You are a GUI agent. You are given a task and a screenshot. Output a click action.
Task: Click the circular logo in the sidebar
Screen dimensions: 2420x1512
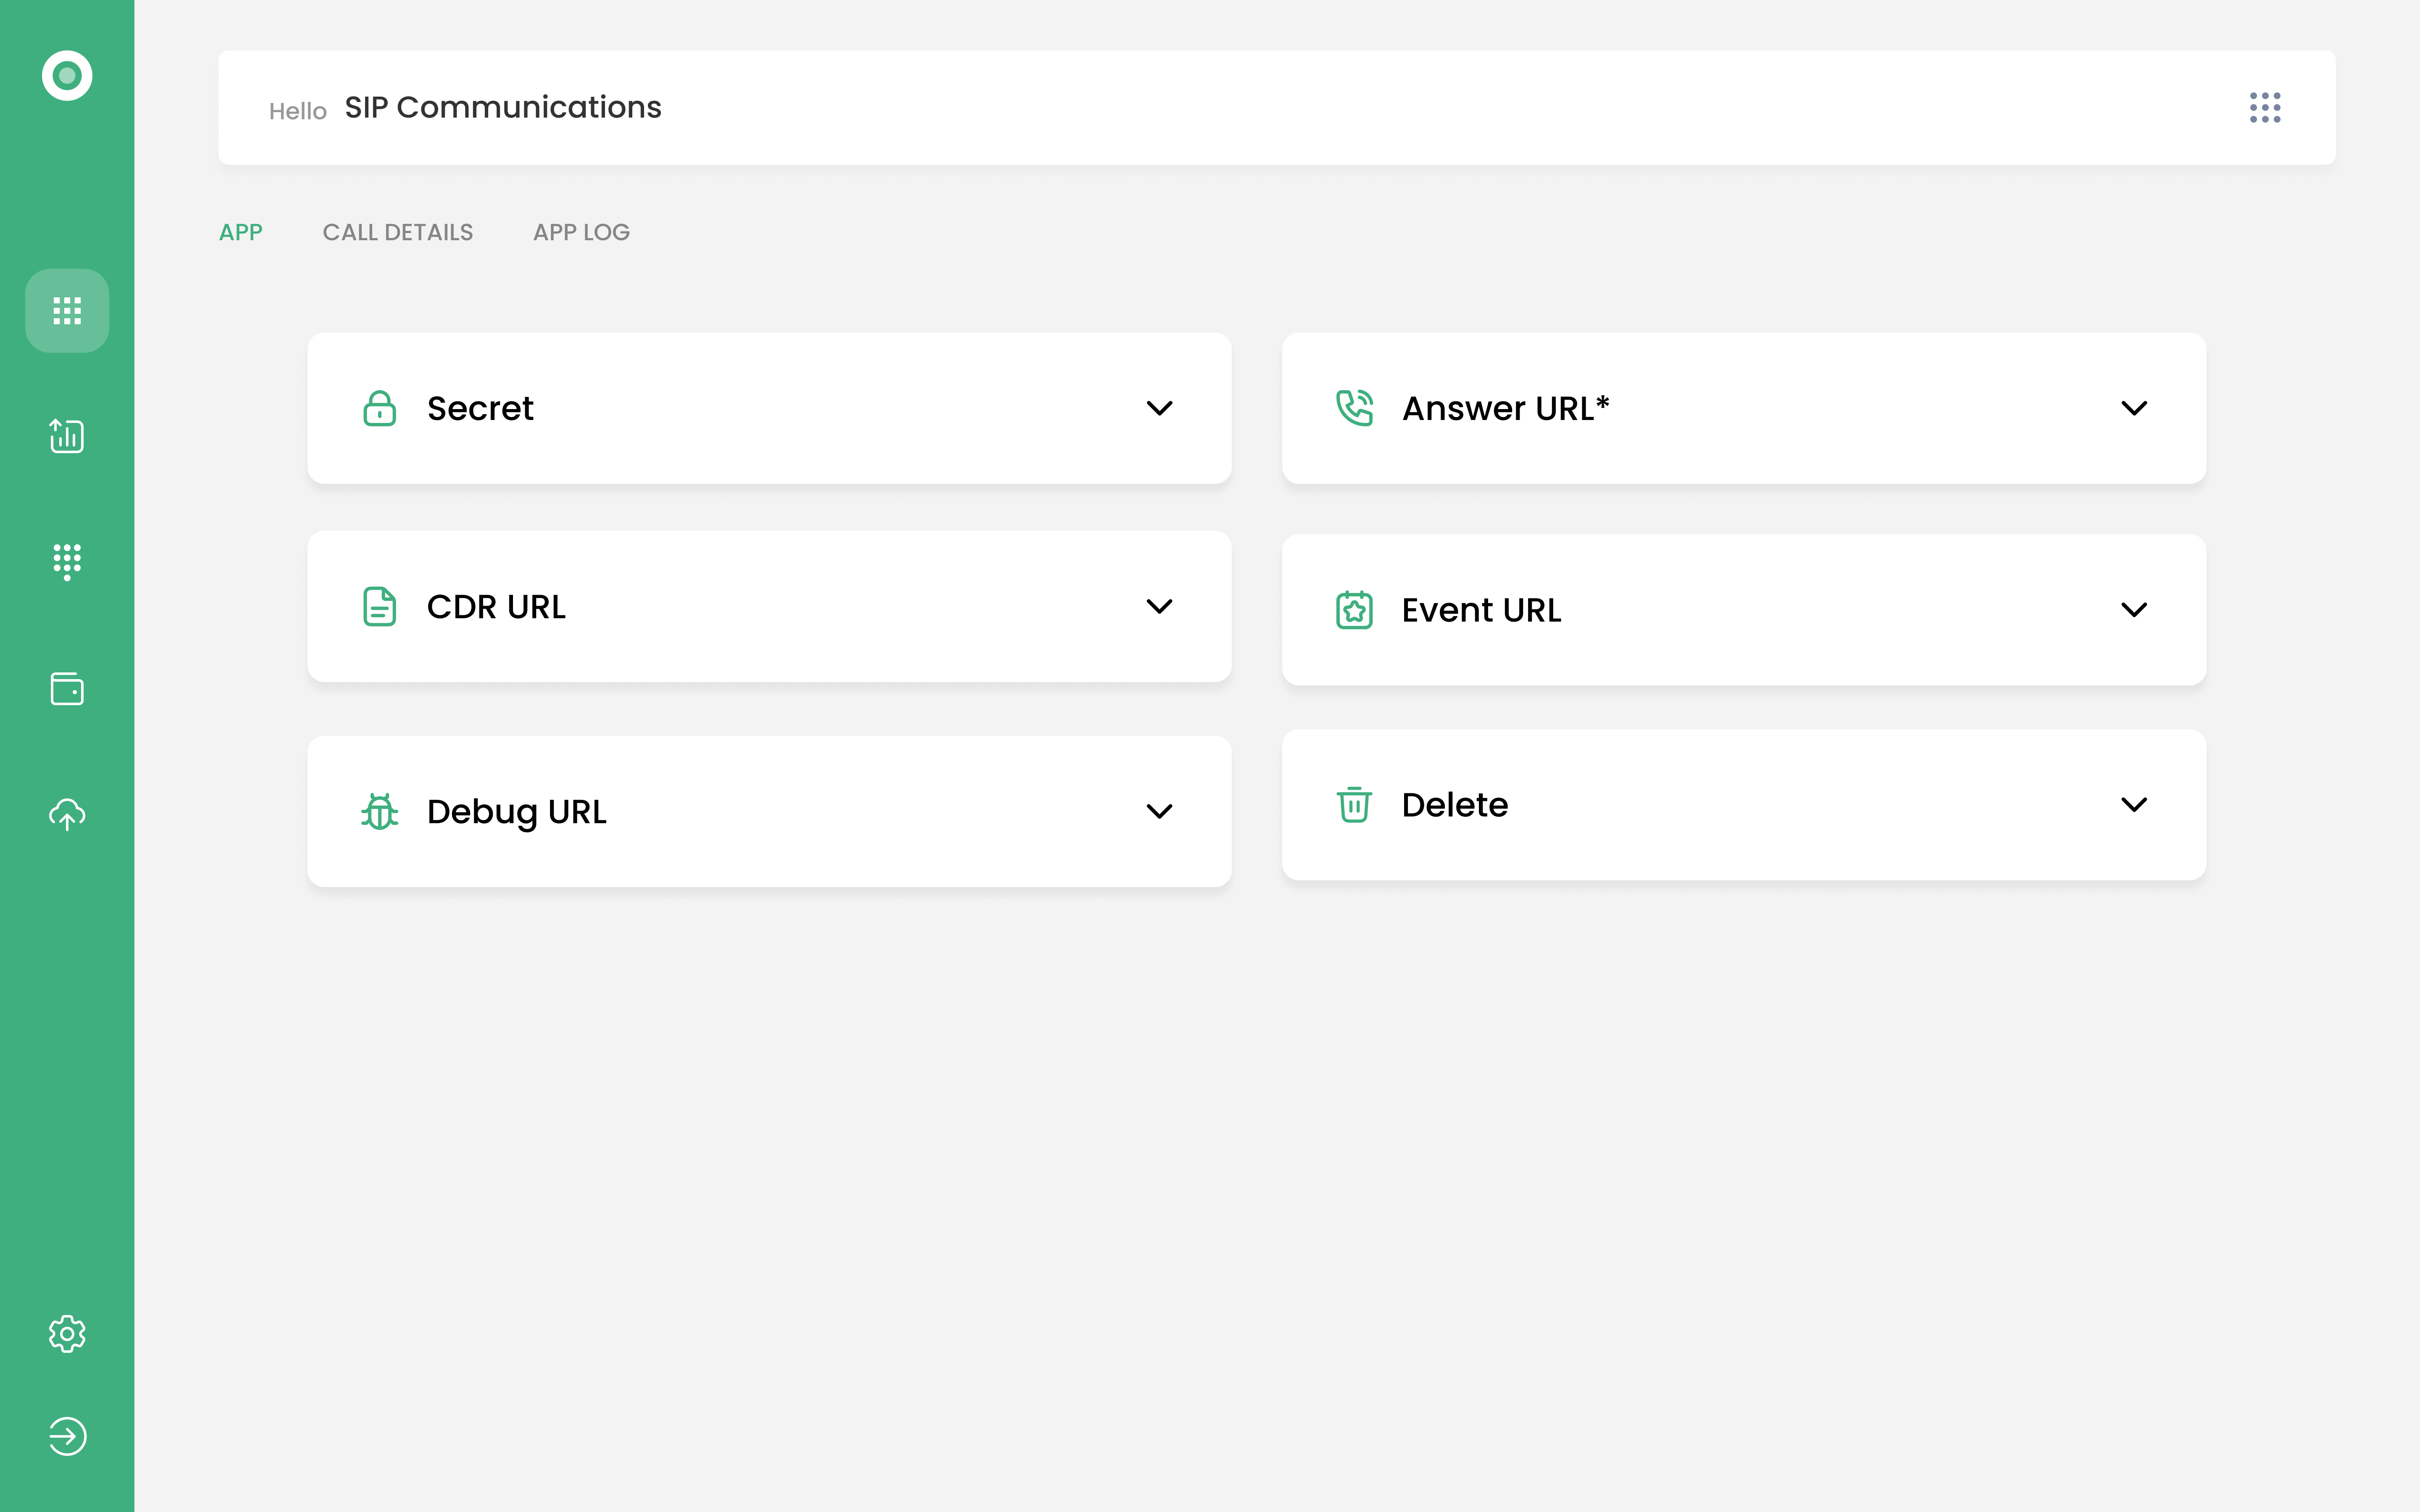67,76
